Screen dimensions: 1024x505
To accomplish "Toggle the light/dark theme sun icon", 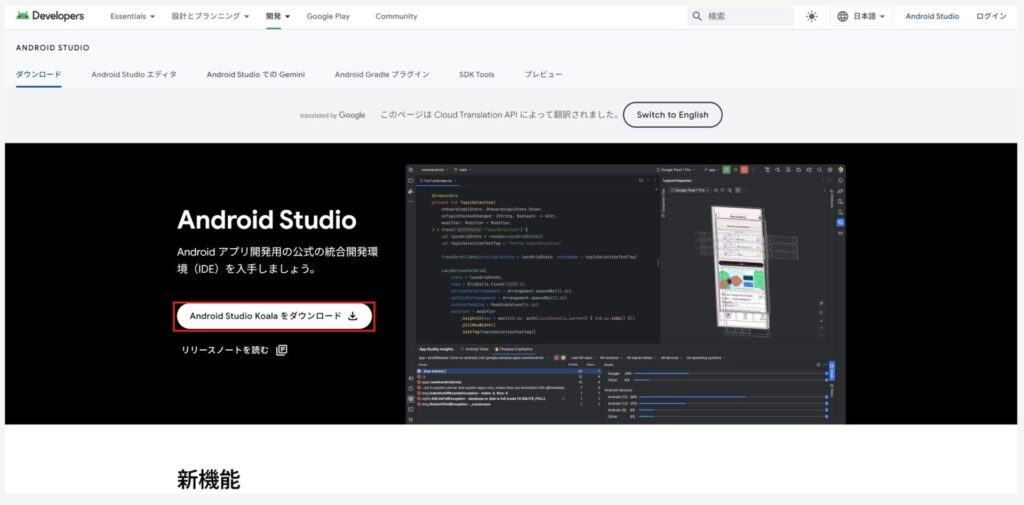I will [x=811, y=16].
